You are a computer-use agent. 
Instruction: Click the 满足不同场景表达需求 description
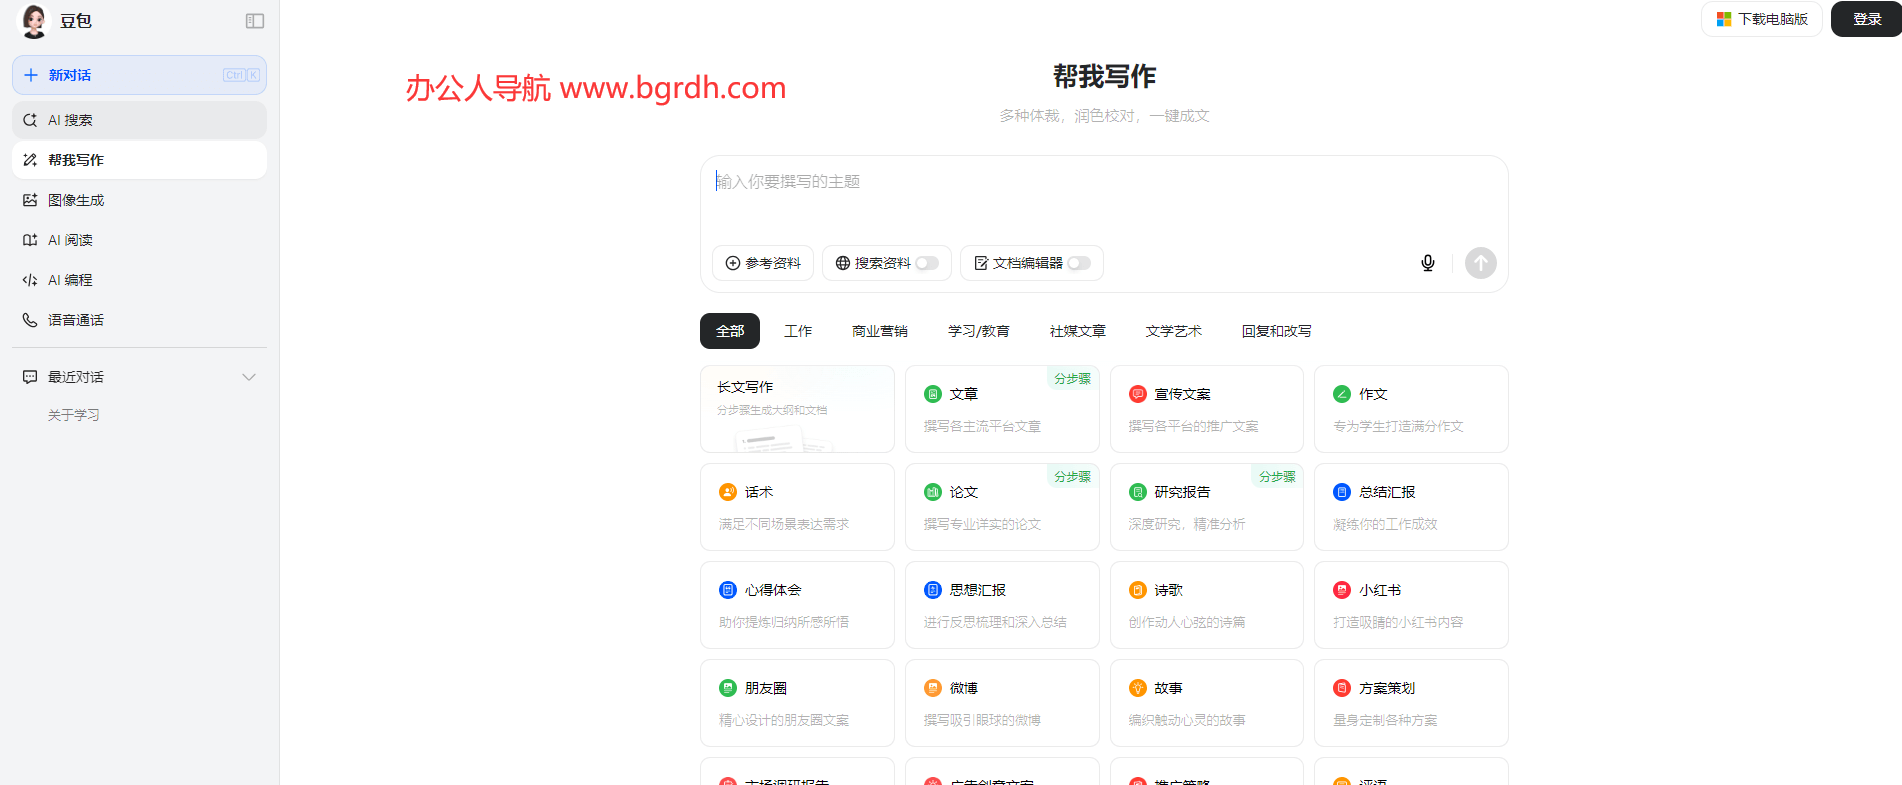(x=784, y=524)
